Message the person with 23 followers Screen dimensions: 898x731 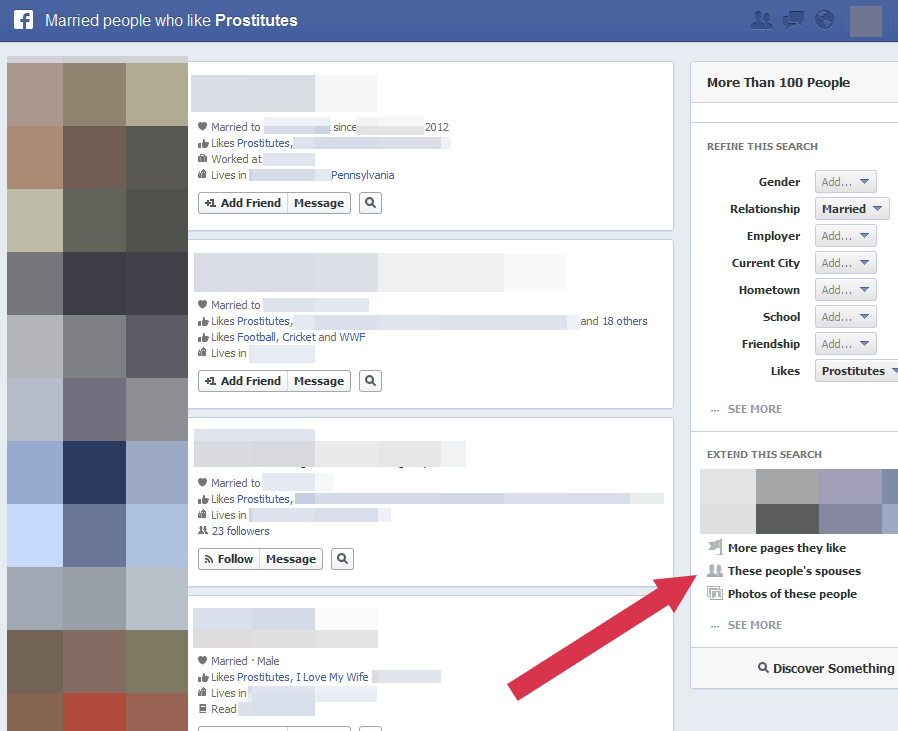coord(291,559)
